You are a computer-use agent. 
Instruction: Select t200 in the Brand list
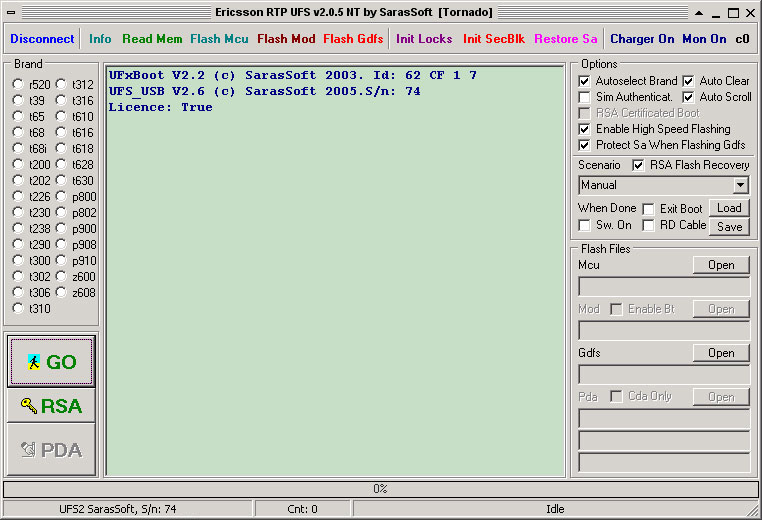point(18,164)
